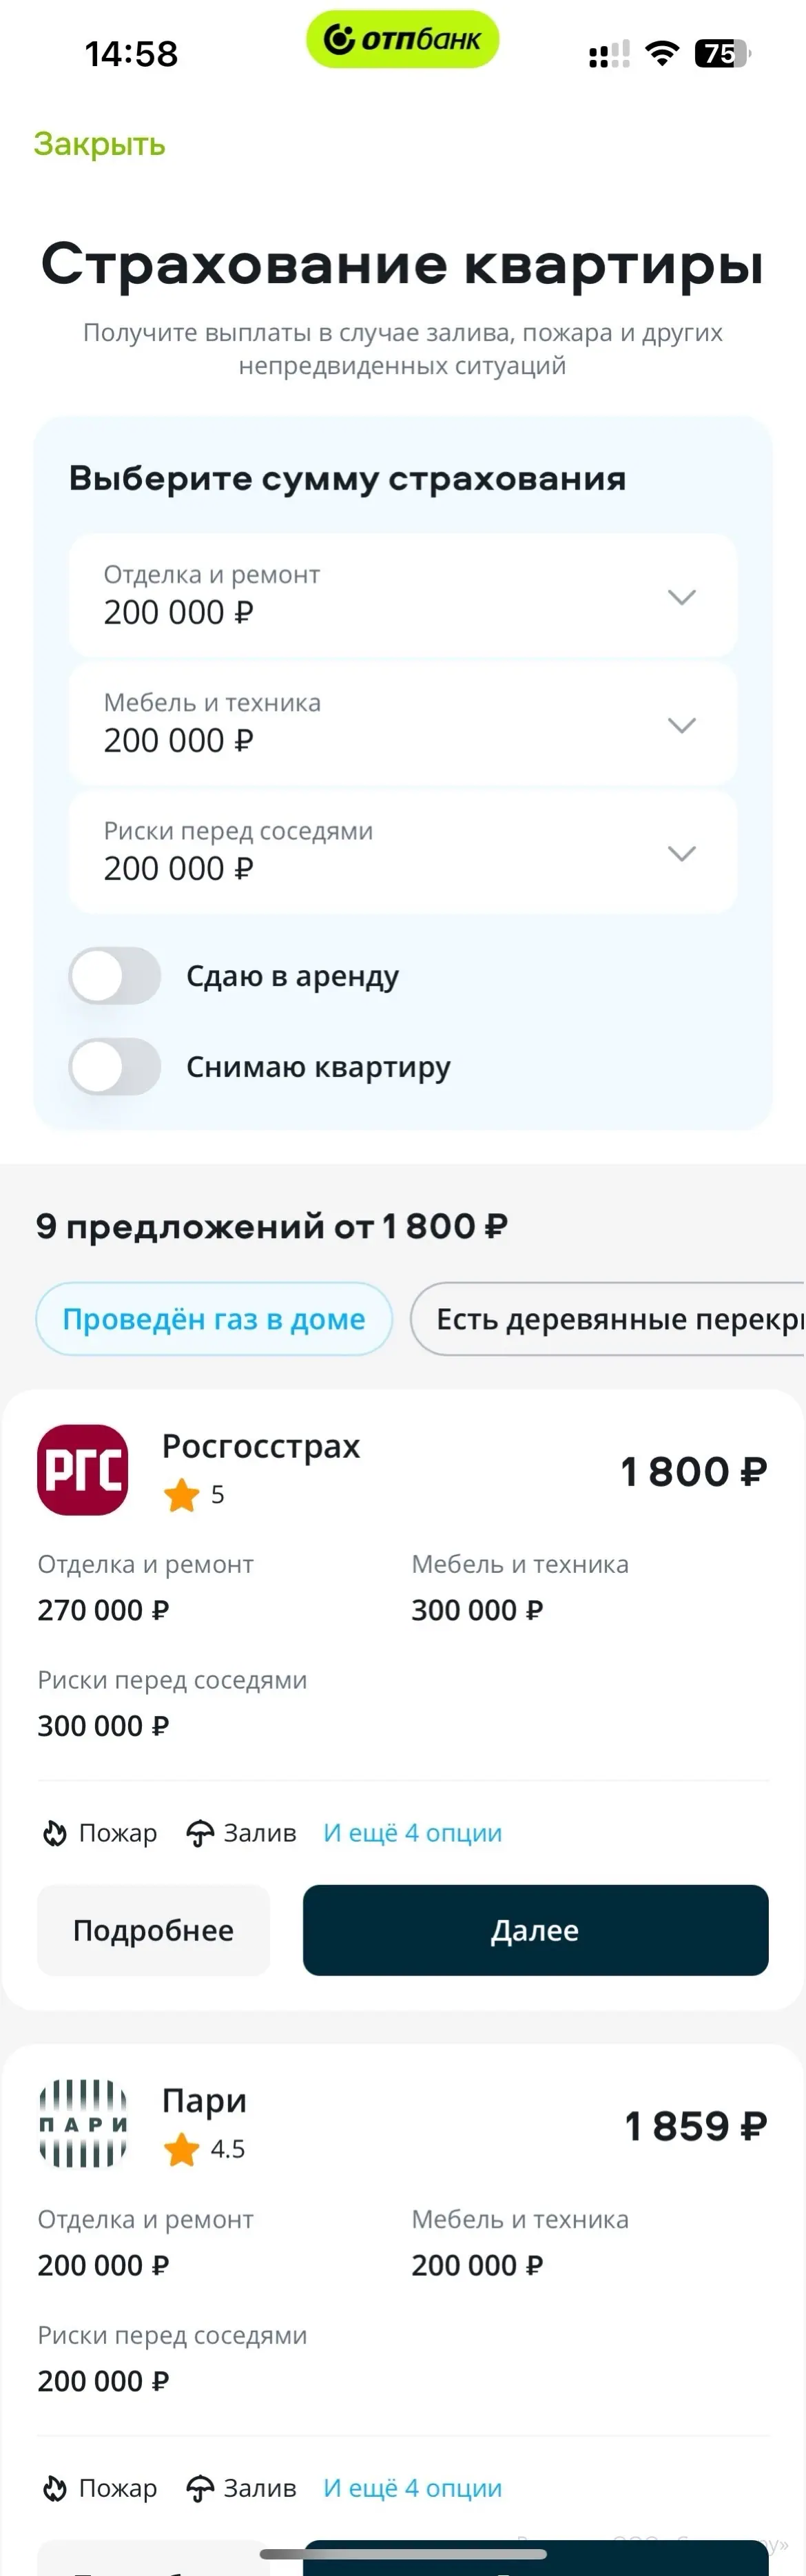Enable the 'Сдаю в аренду' switch
806x2576 pixels.
pyautogui.click(x=115, y=976)
